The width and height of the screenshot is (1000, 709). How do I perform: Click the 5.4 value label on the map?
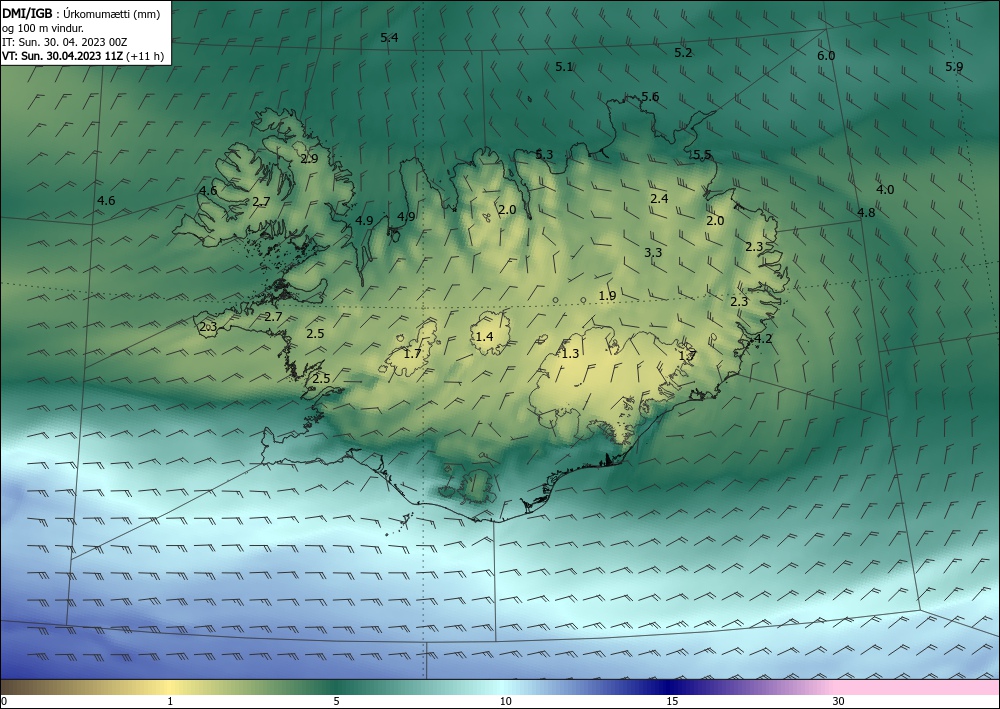[x=389, y=38]
